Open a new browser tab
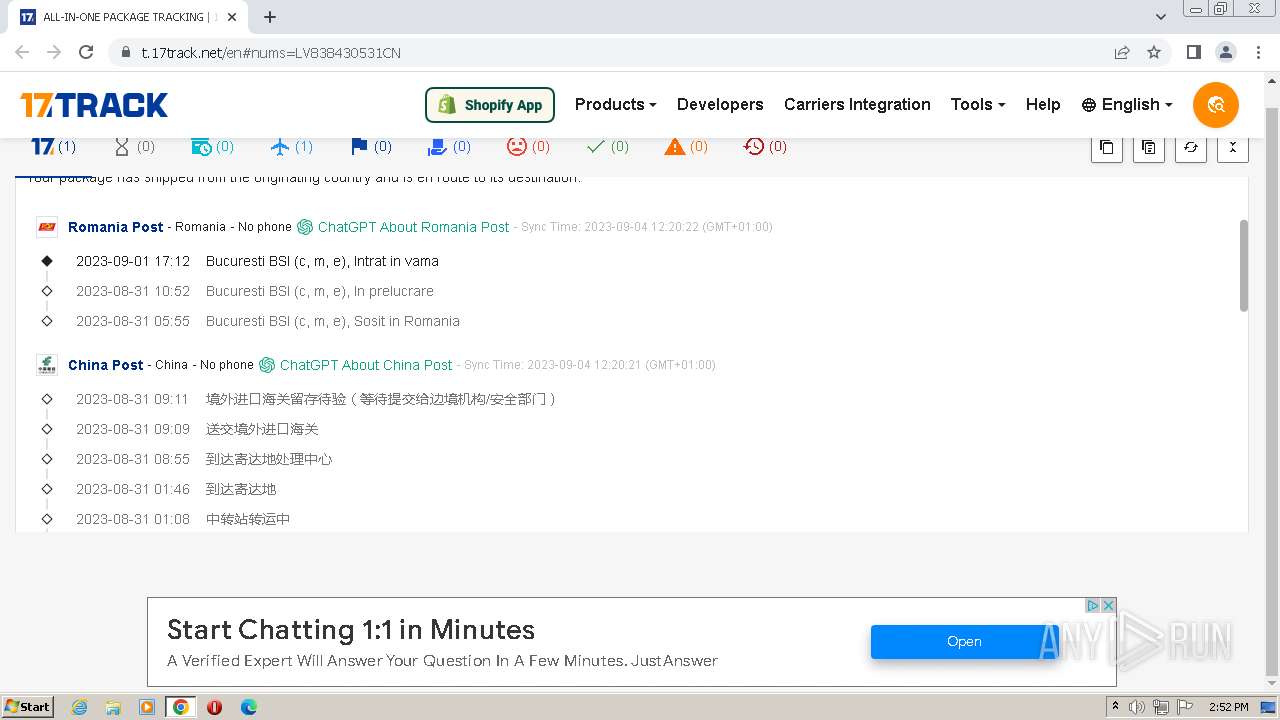 click(x=270, y=17)
